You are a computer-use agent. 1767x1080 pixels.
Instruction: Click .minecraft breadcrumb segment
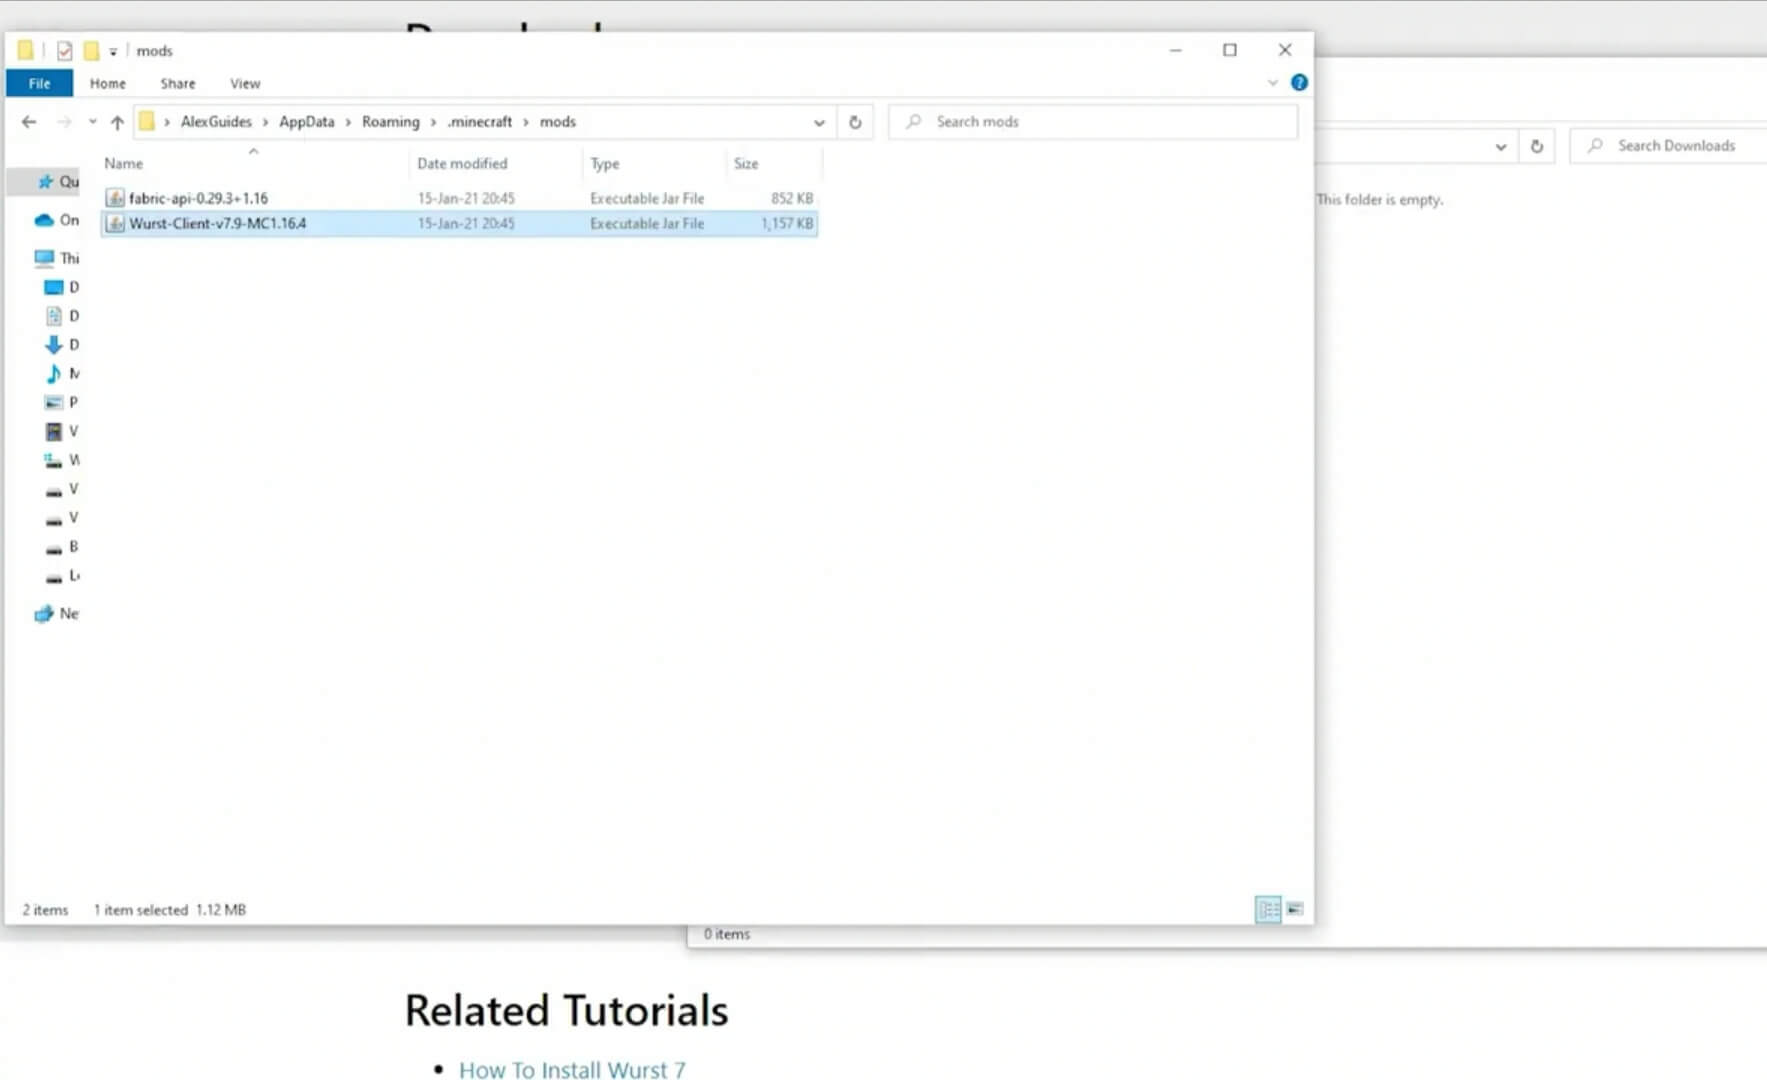[480, 122]
